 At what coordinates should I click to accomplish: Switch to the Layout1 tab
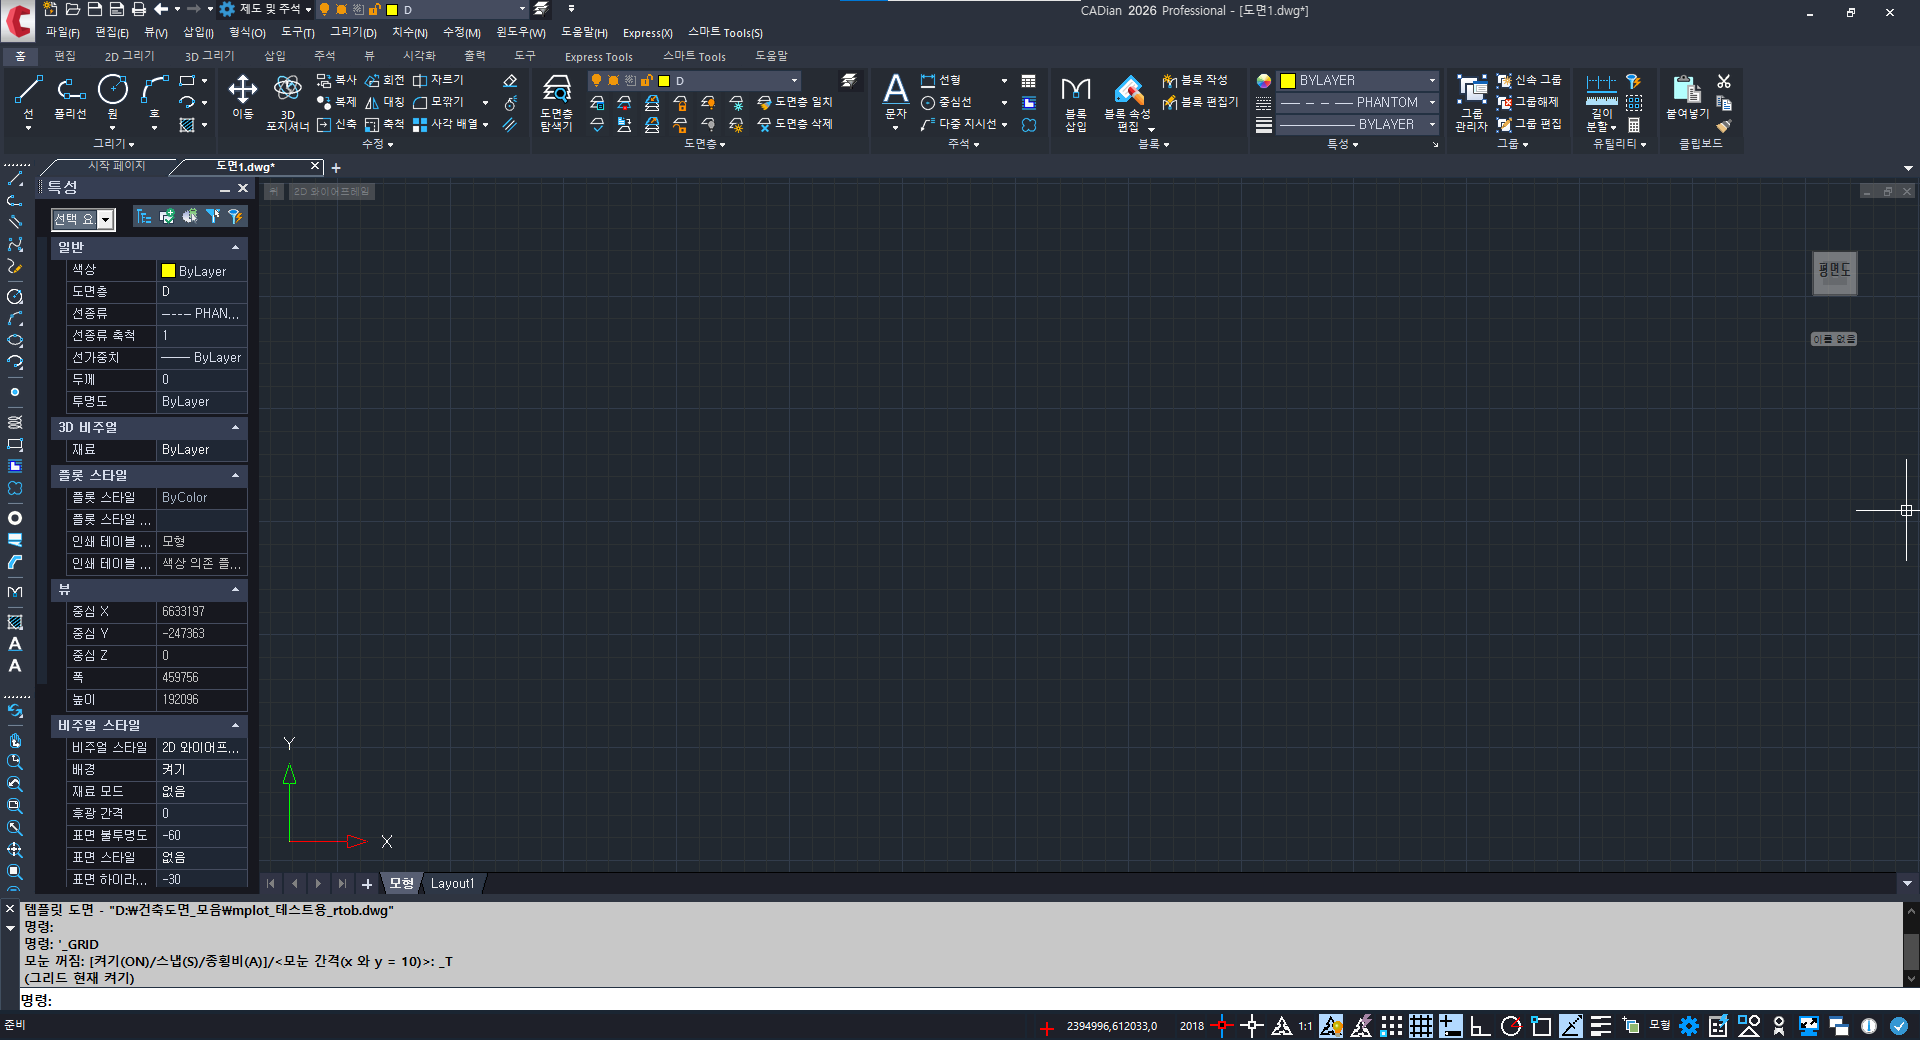[452, 884]
